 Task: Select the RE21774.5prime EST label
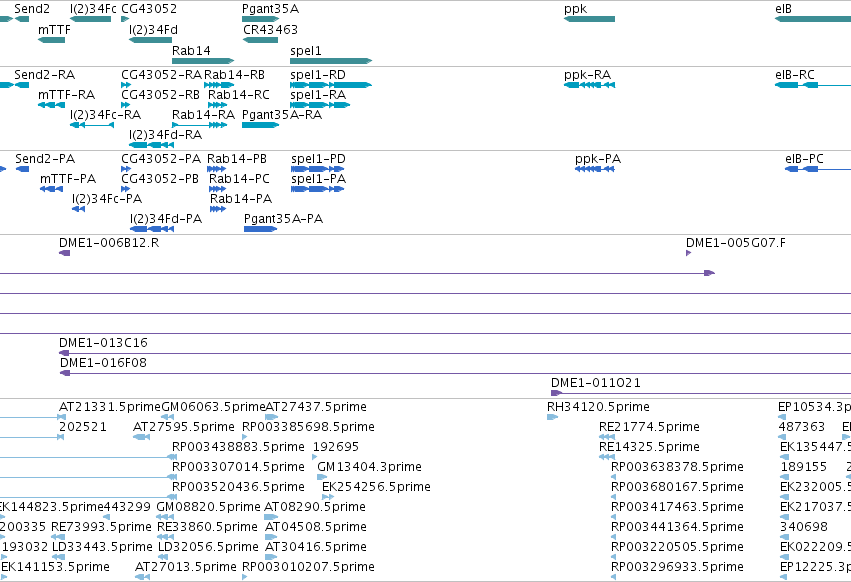coord(649,427)
